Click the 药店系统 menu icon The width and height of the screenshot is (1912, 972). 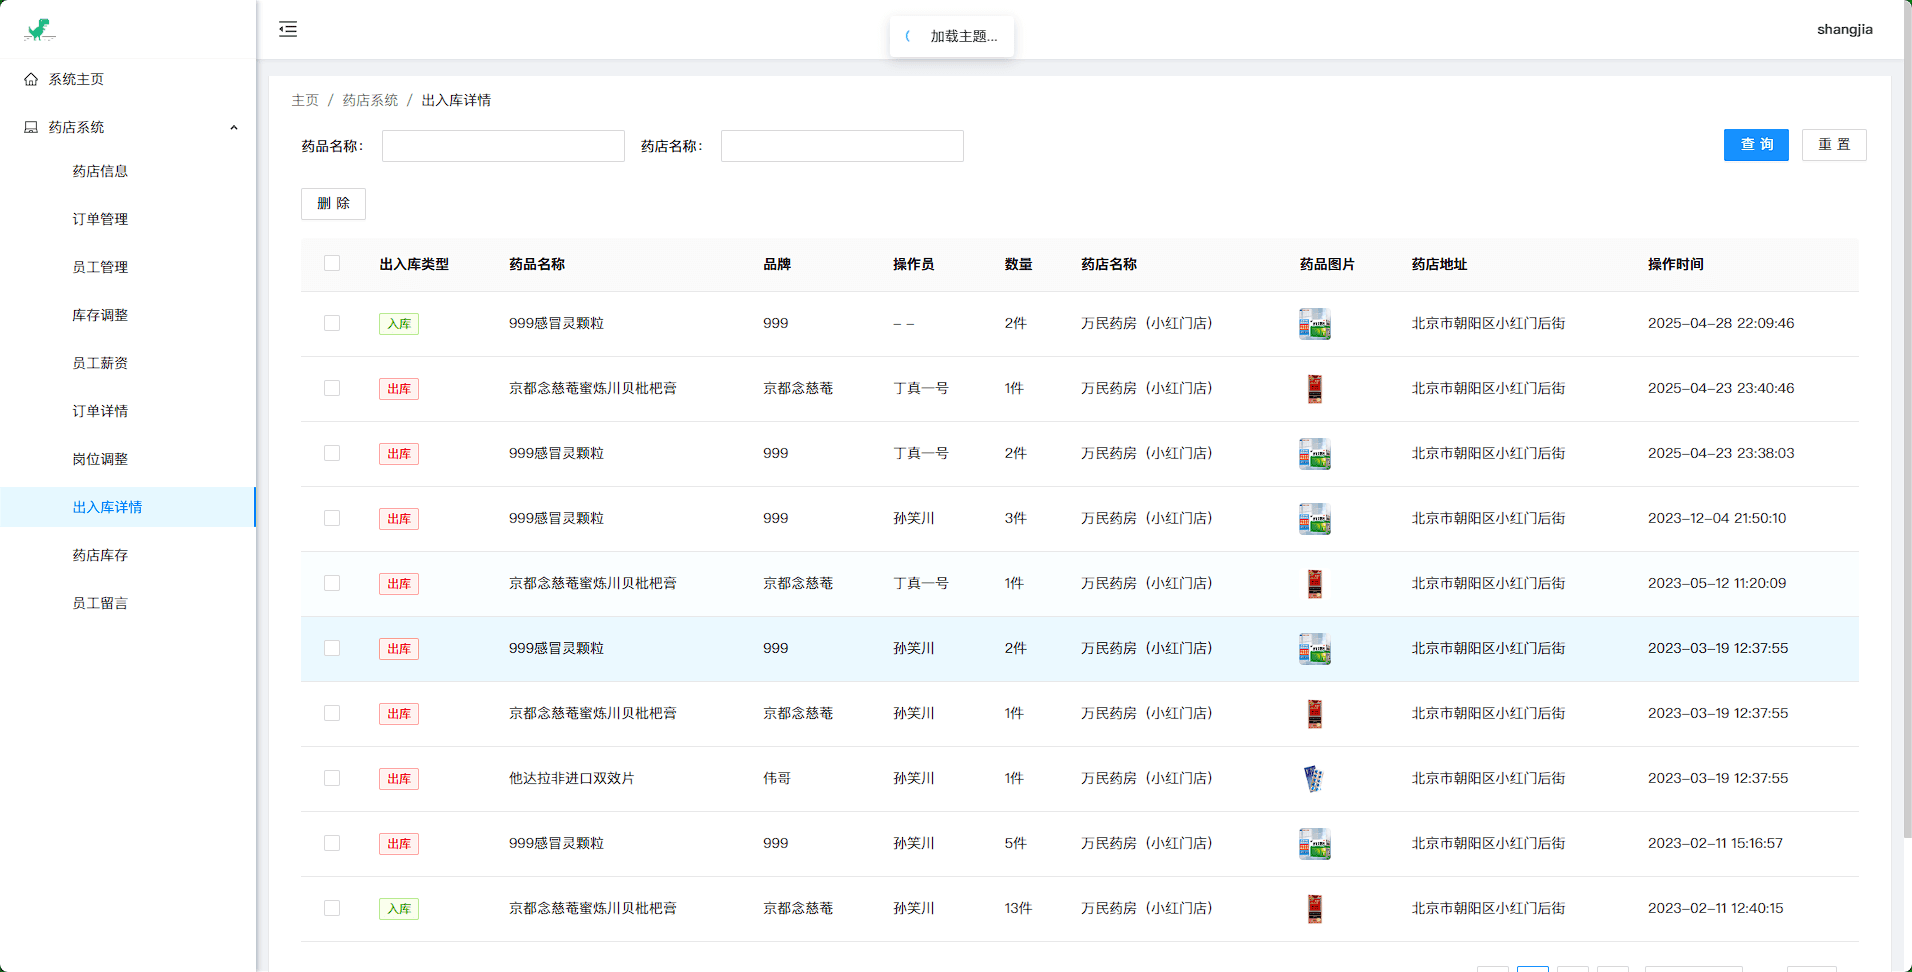click(x=31, y=127)
